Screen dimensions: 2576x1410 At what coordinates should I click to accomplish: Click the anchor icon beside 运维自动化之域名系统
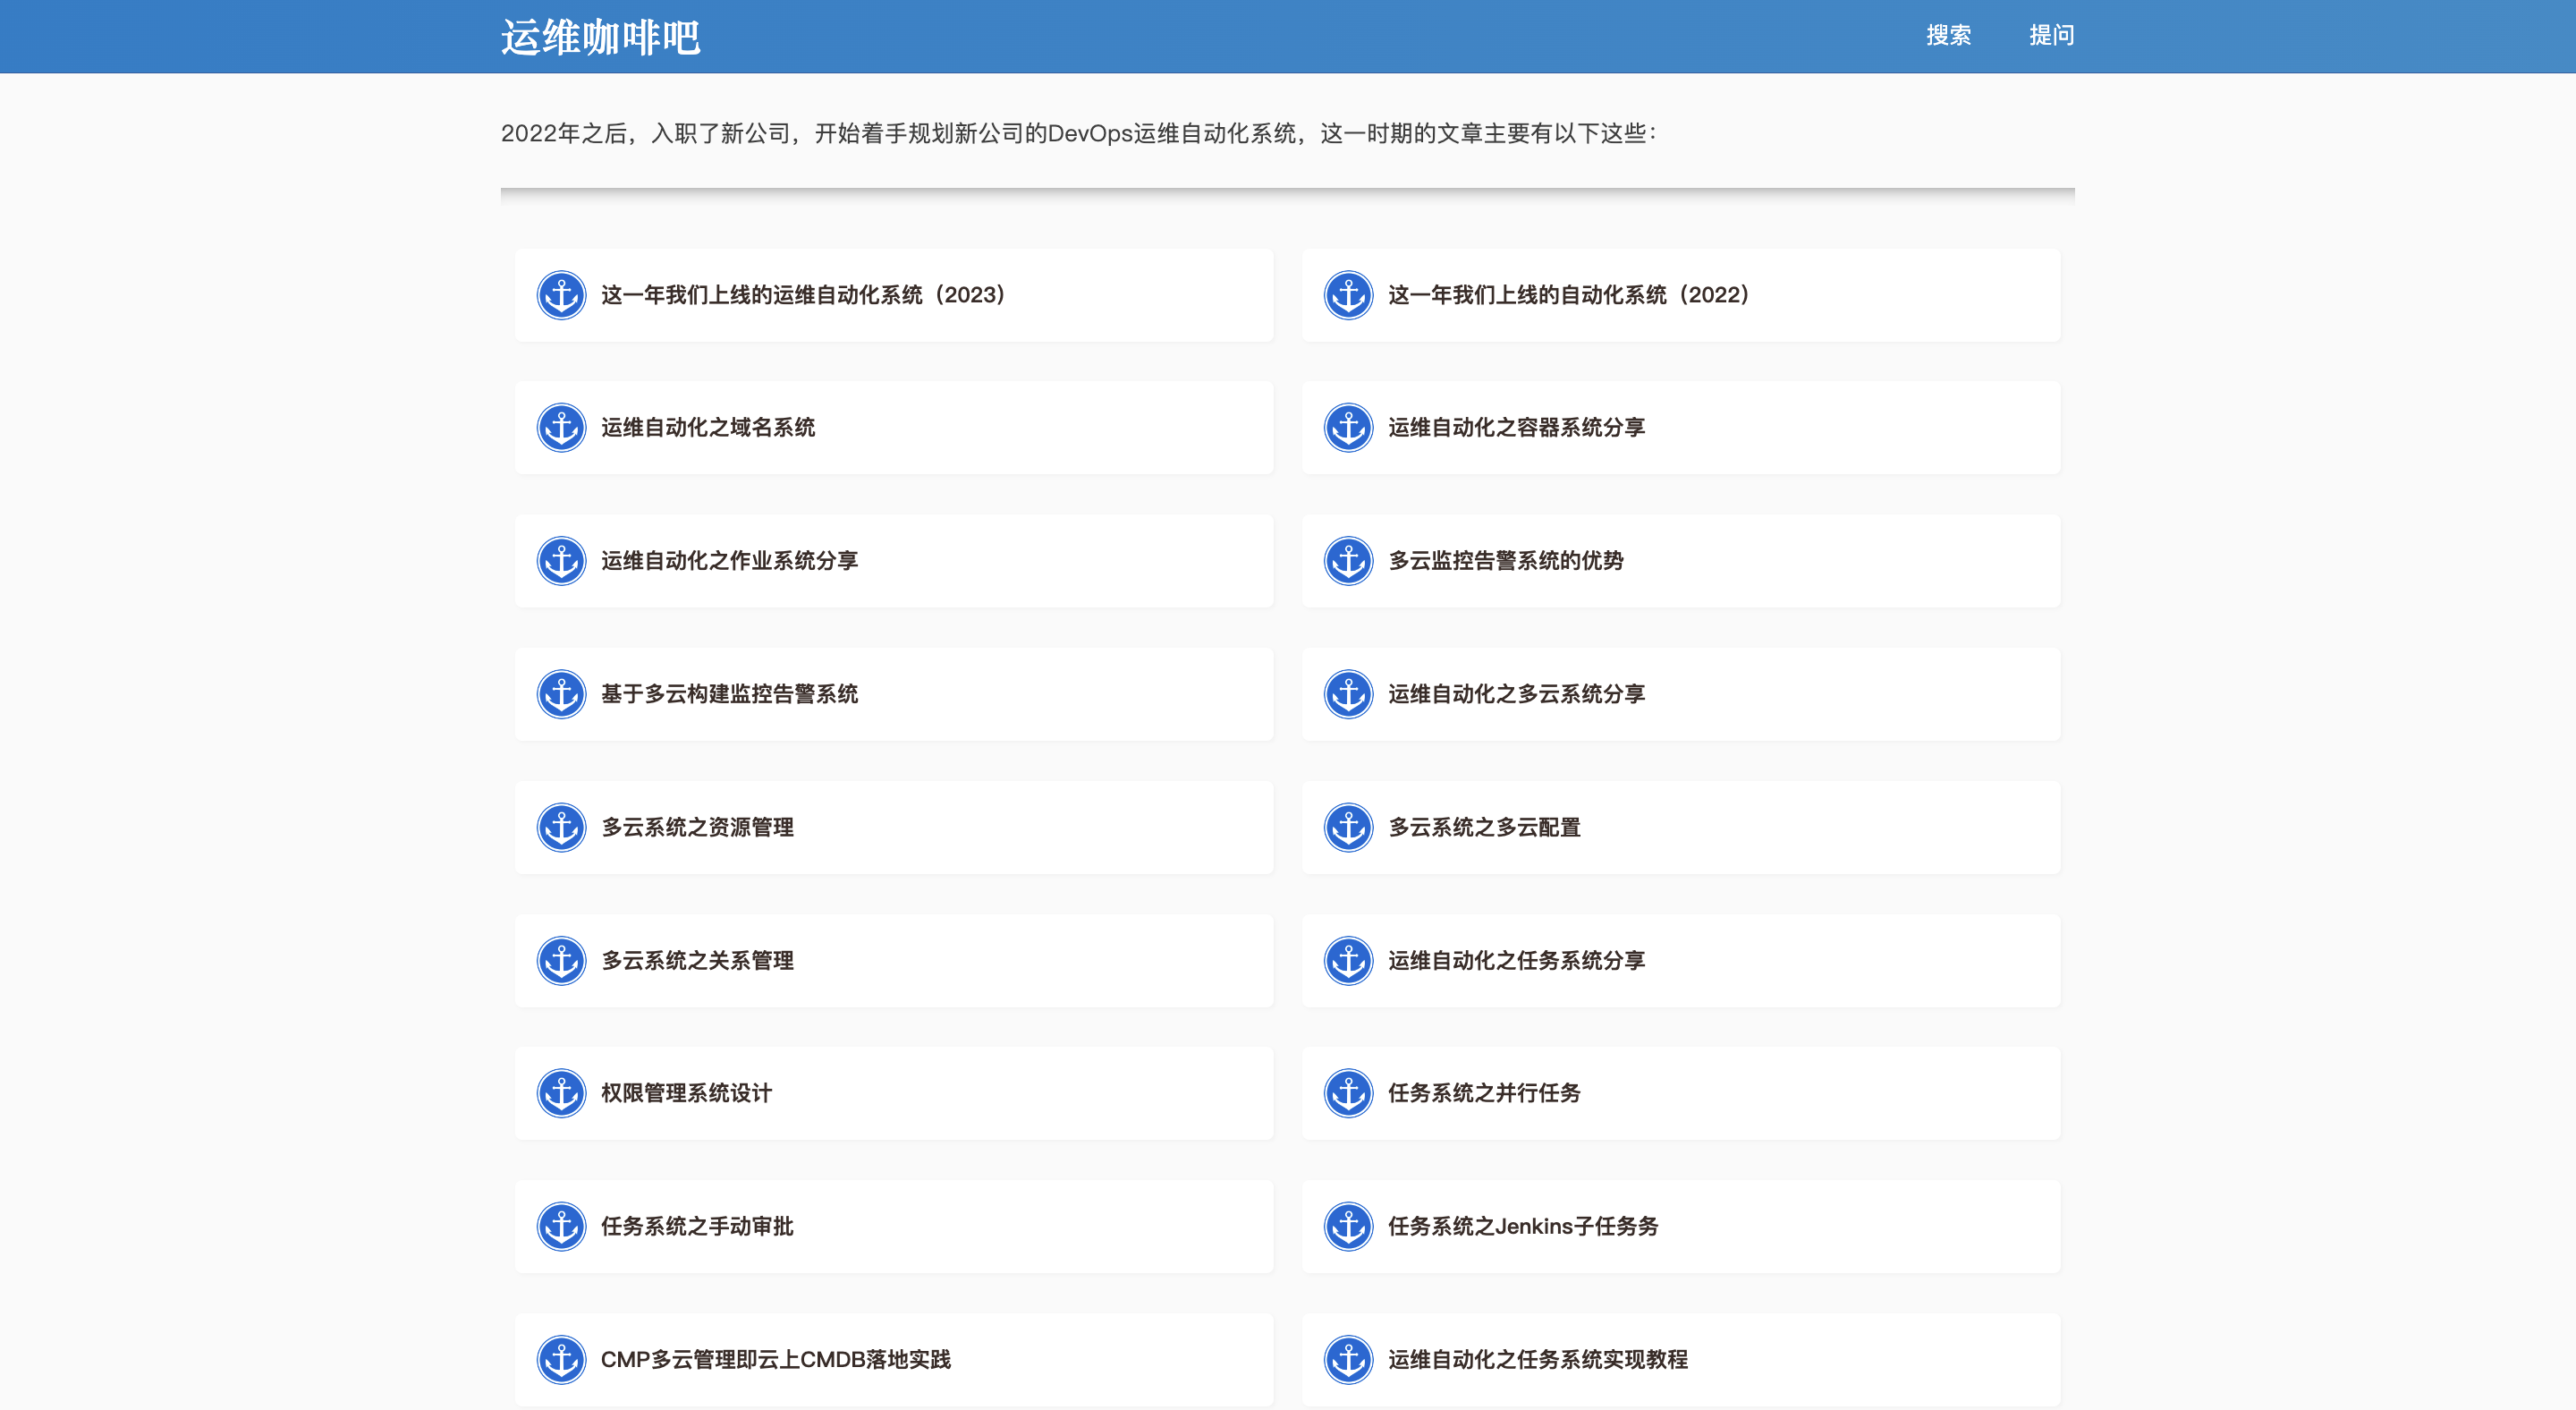point(561,428)
